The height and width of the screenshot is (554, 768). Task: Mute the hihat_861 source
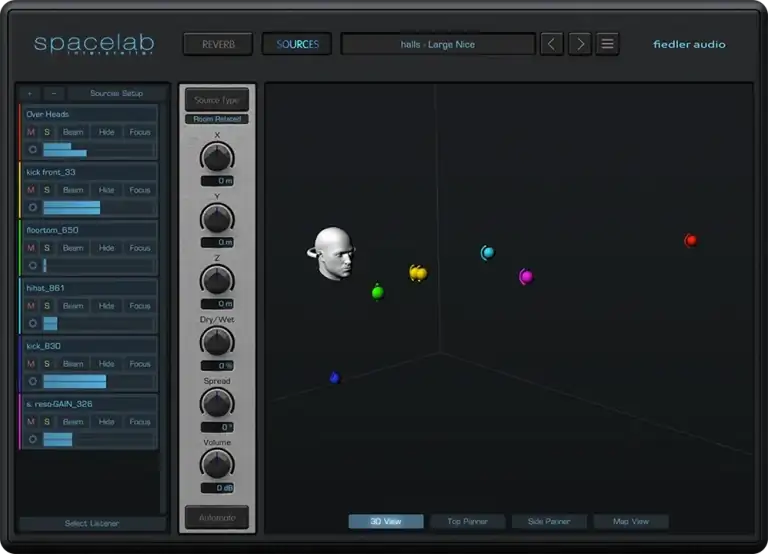31,306
